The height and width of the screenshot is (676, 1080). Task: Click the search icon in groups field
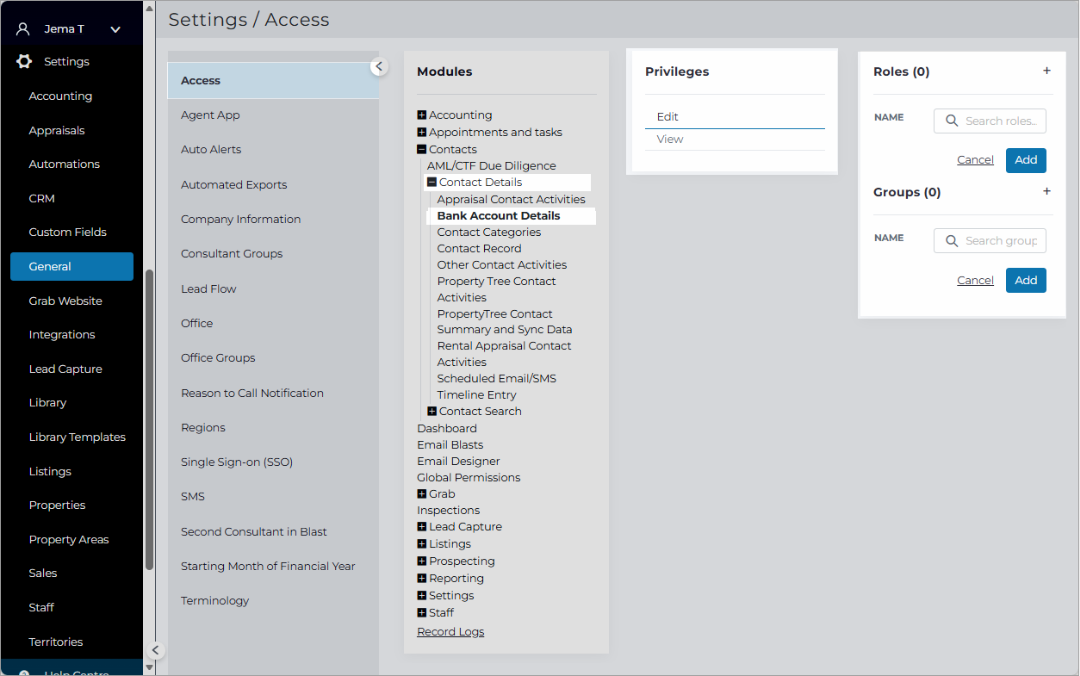point(951,240)
